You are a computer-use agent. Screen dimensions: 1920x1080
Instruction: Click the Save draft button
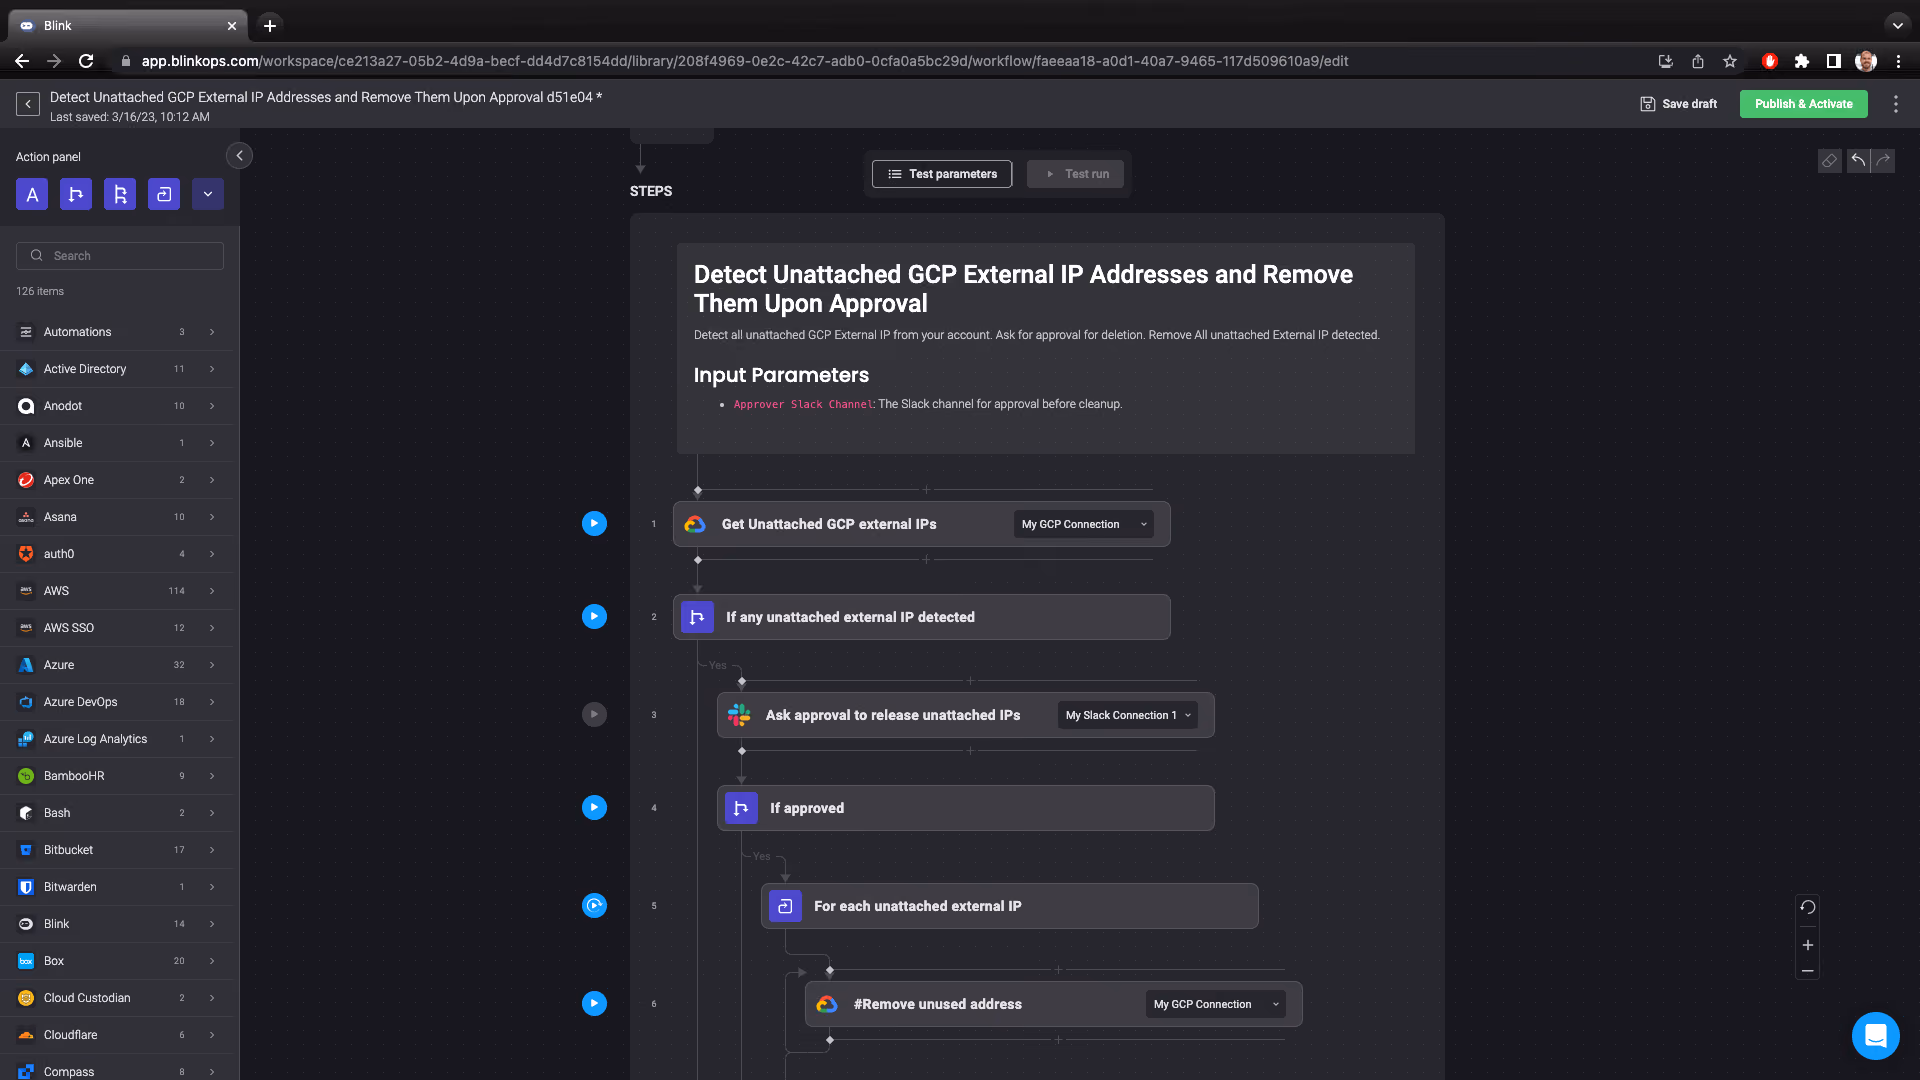[x=1679, y=104]
